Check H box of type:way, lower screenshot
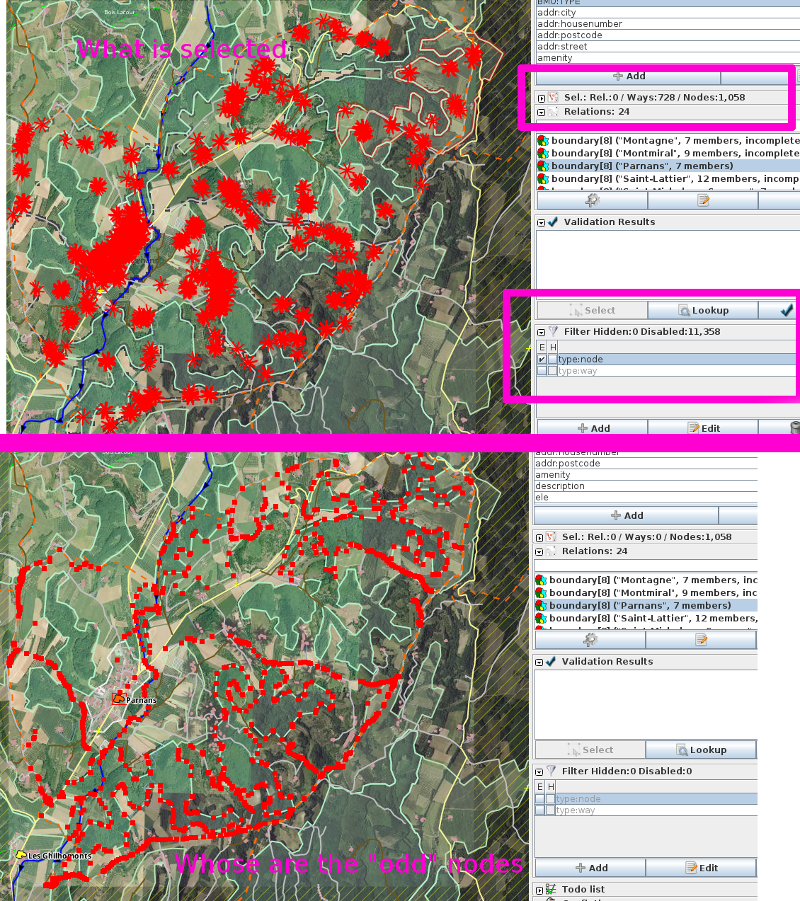 tap(551, 810)
